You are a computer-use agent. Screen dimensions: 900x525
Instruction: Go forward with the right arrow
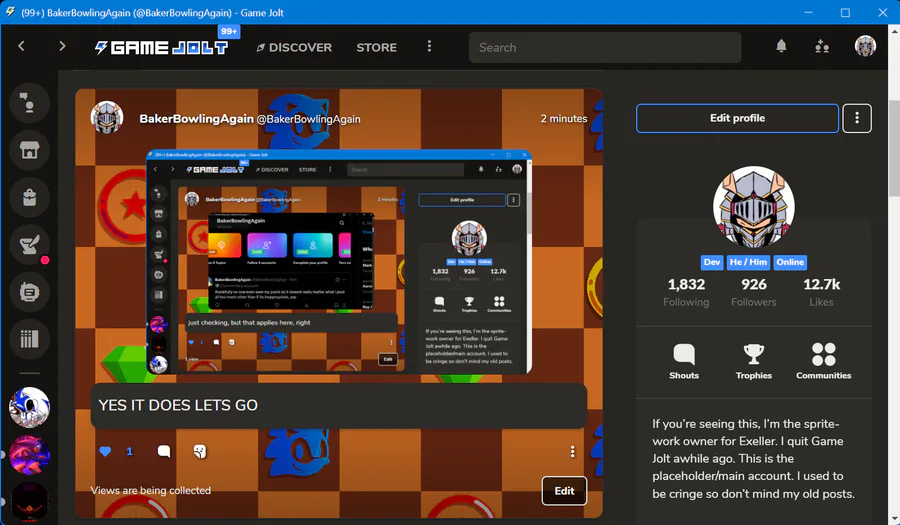click(x=62, y=46)
